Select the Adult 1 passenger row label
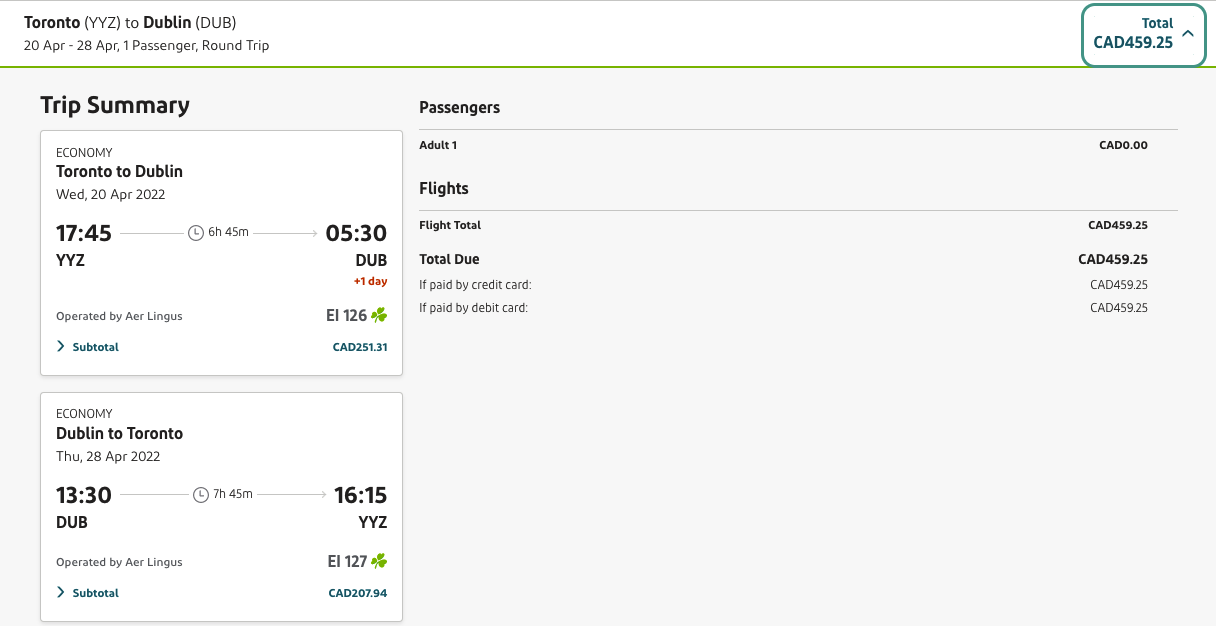This screenshot has height=626, width=1216. click(438, 145)
